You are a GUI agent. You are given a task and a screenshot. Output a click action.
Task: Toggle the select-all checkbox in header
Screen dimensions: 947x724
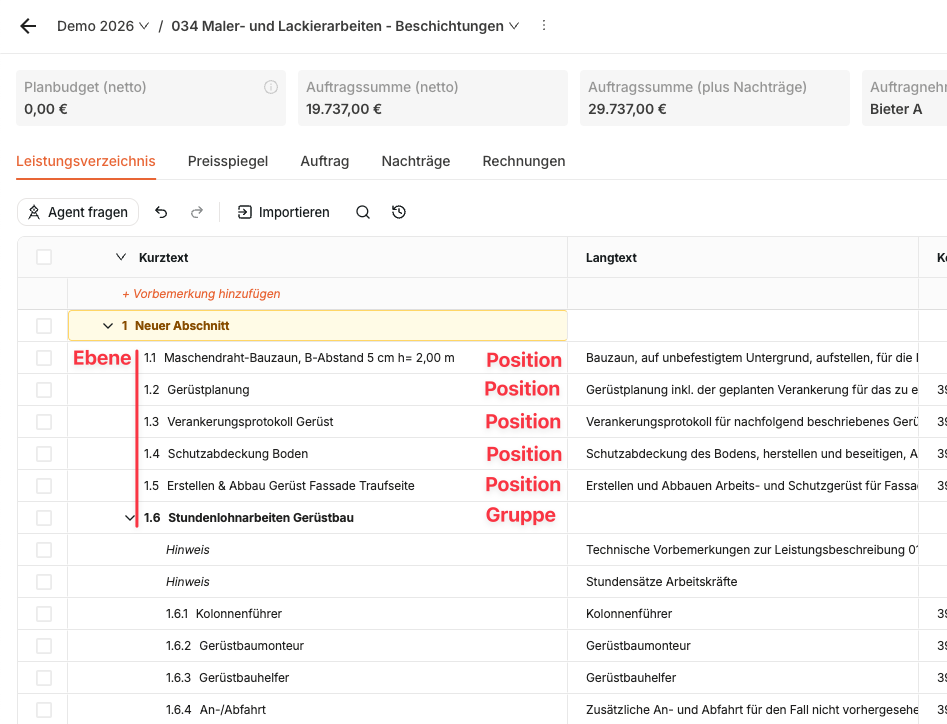tap(44, 257)
